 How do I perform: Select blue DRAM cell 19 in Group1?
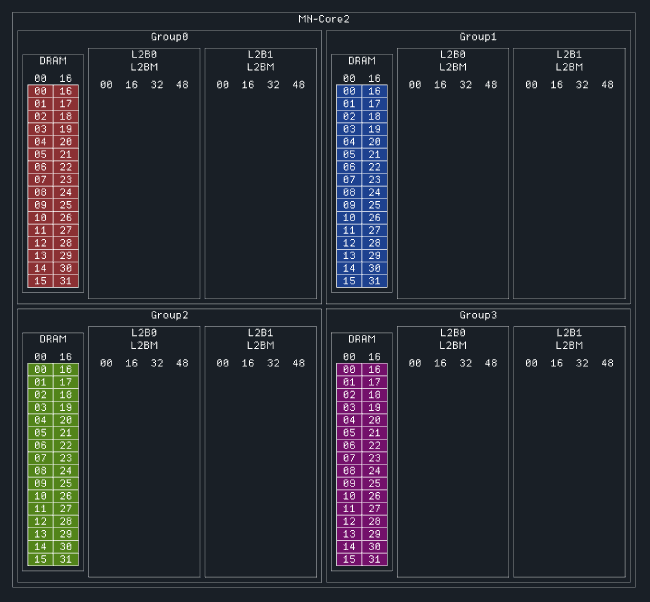(x=374, y=129)
